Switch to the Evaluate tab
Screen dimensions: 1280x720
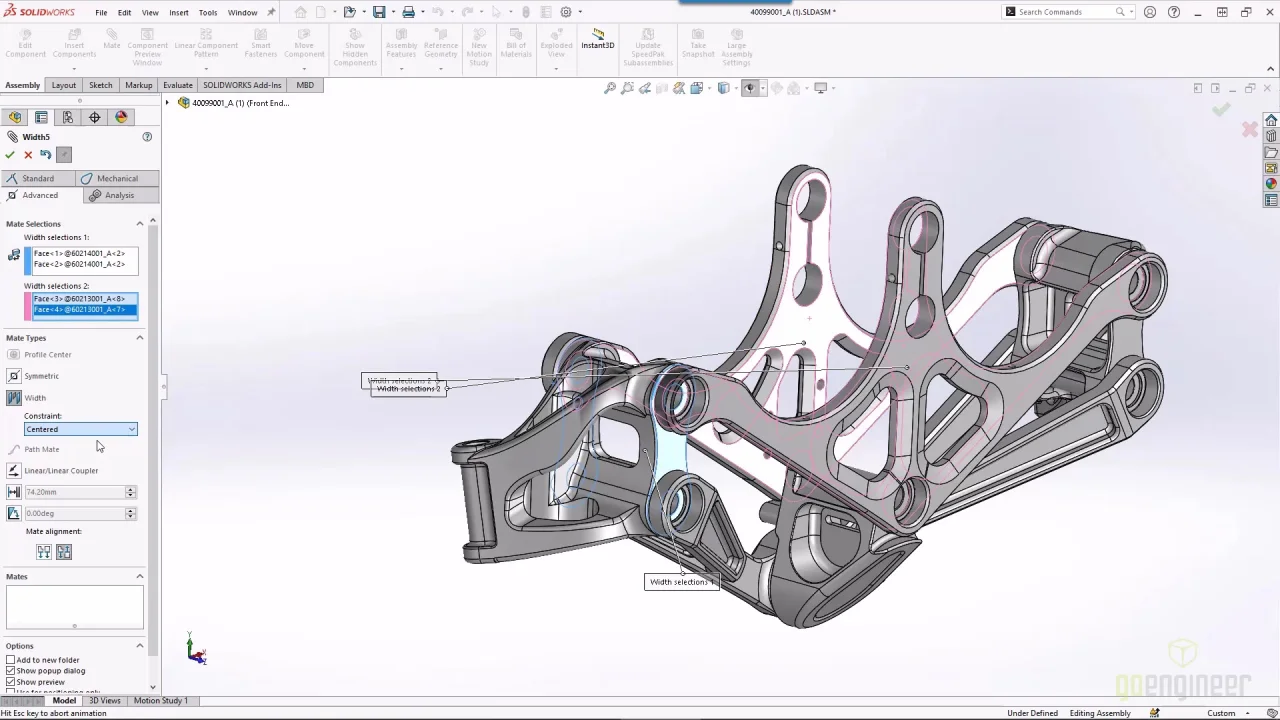177,85
